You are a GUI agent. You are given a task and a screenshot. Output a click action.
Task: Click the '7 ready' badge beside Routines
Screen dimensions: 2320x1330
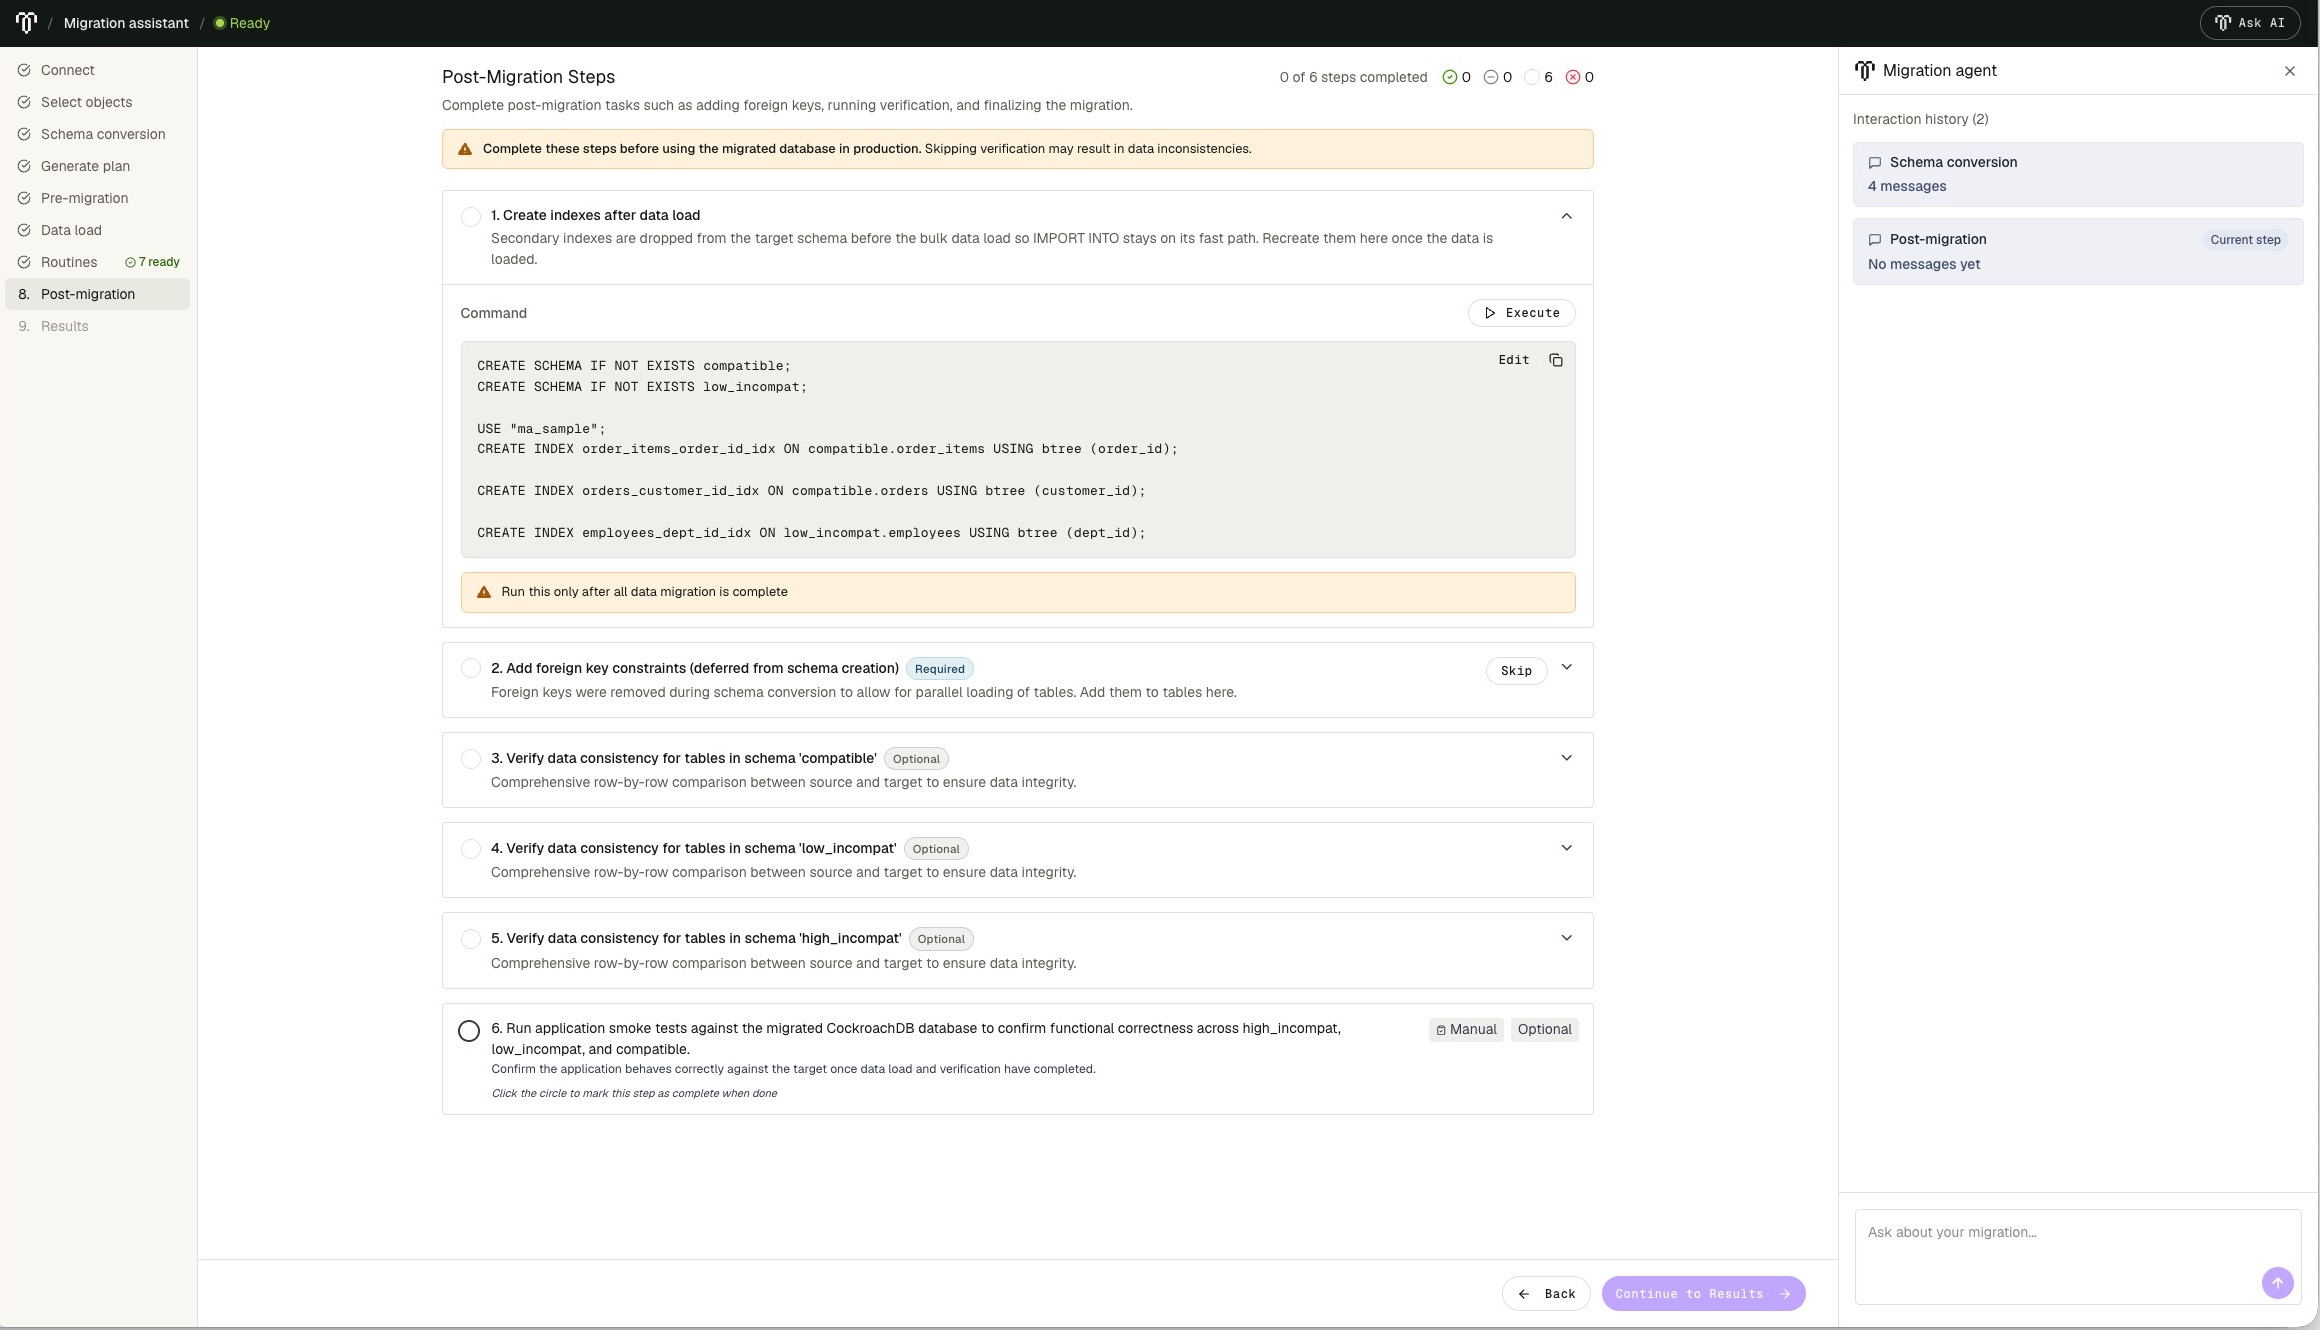click(152, 262)
